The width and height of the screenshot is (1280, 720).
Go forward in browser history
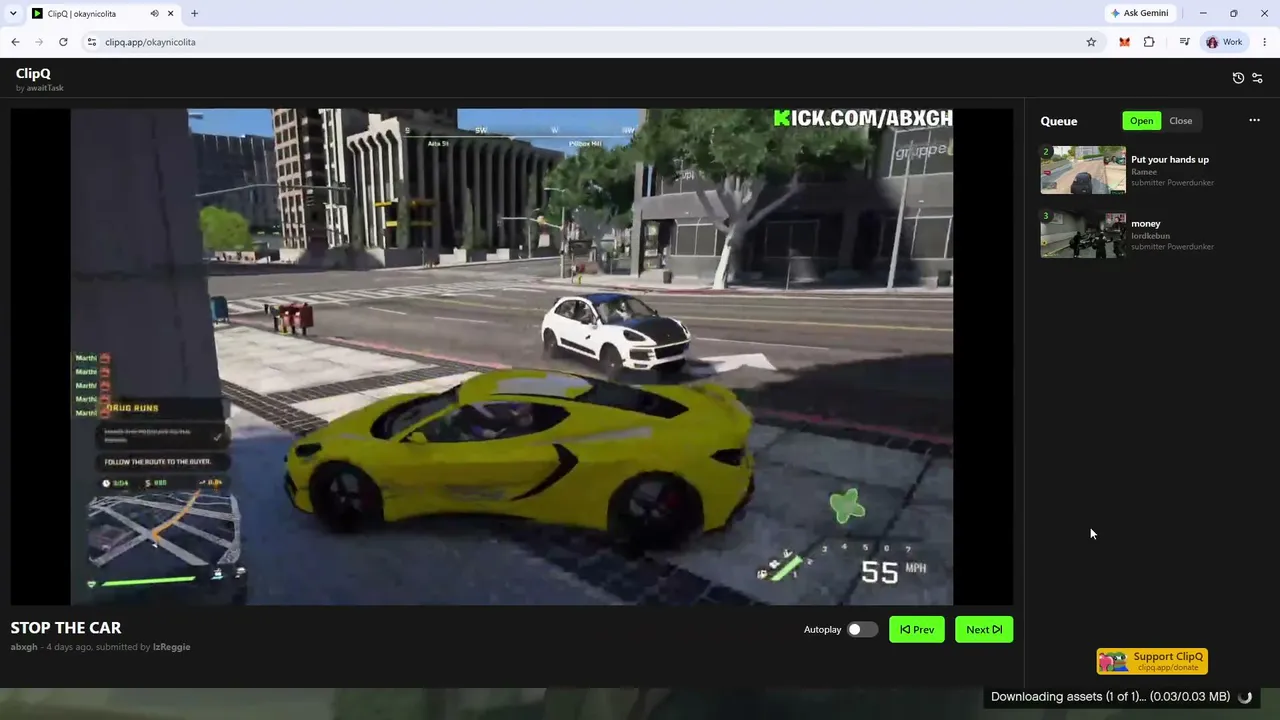(39, 42)
